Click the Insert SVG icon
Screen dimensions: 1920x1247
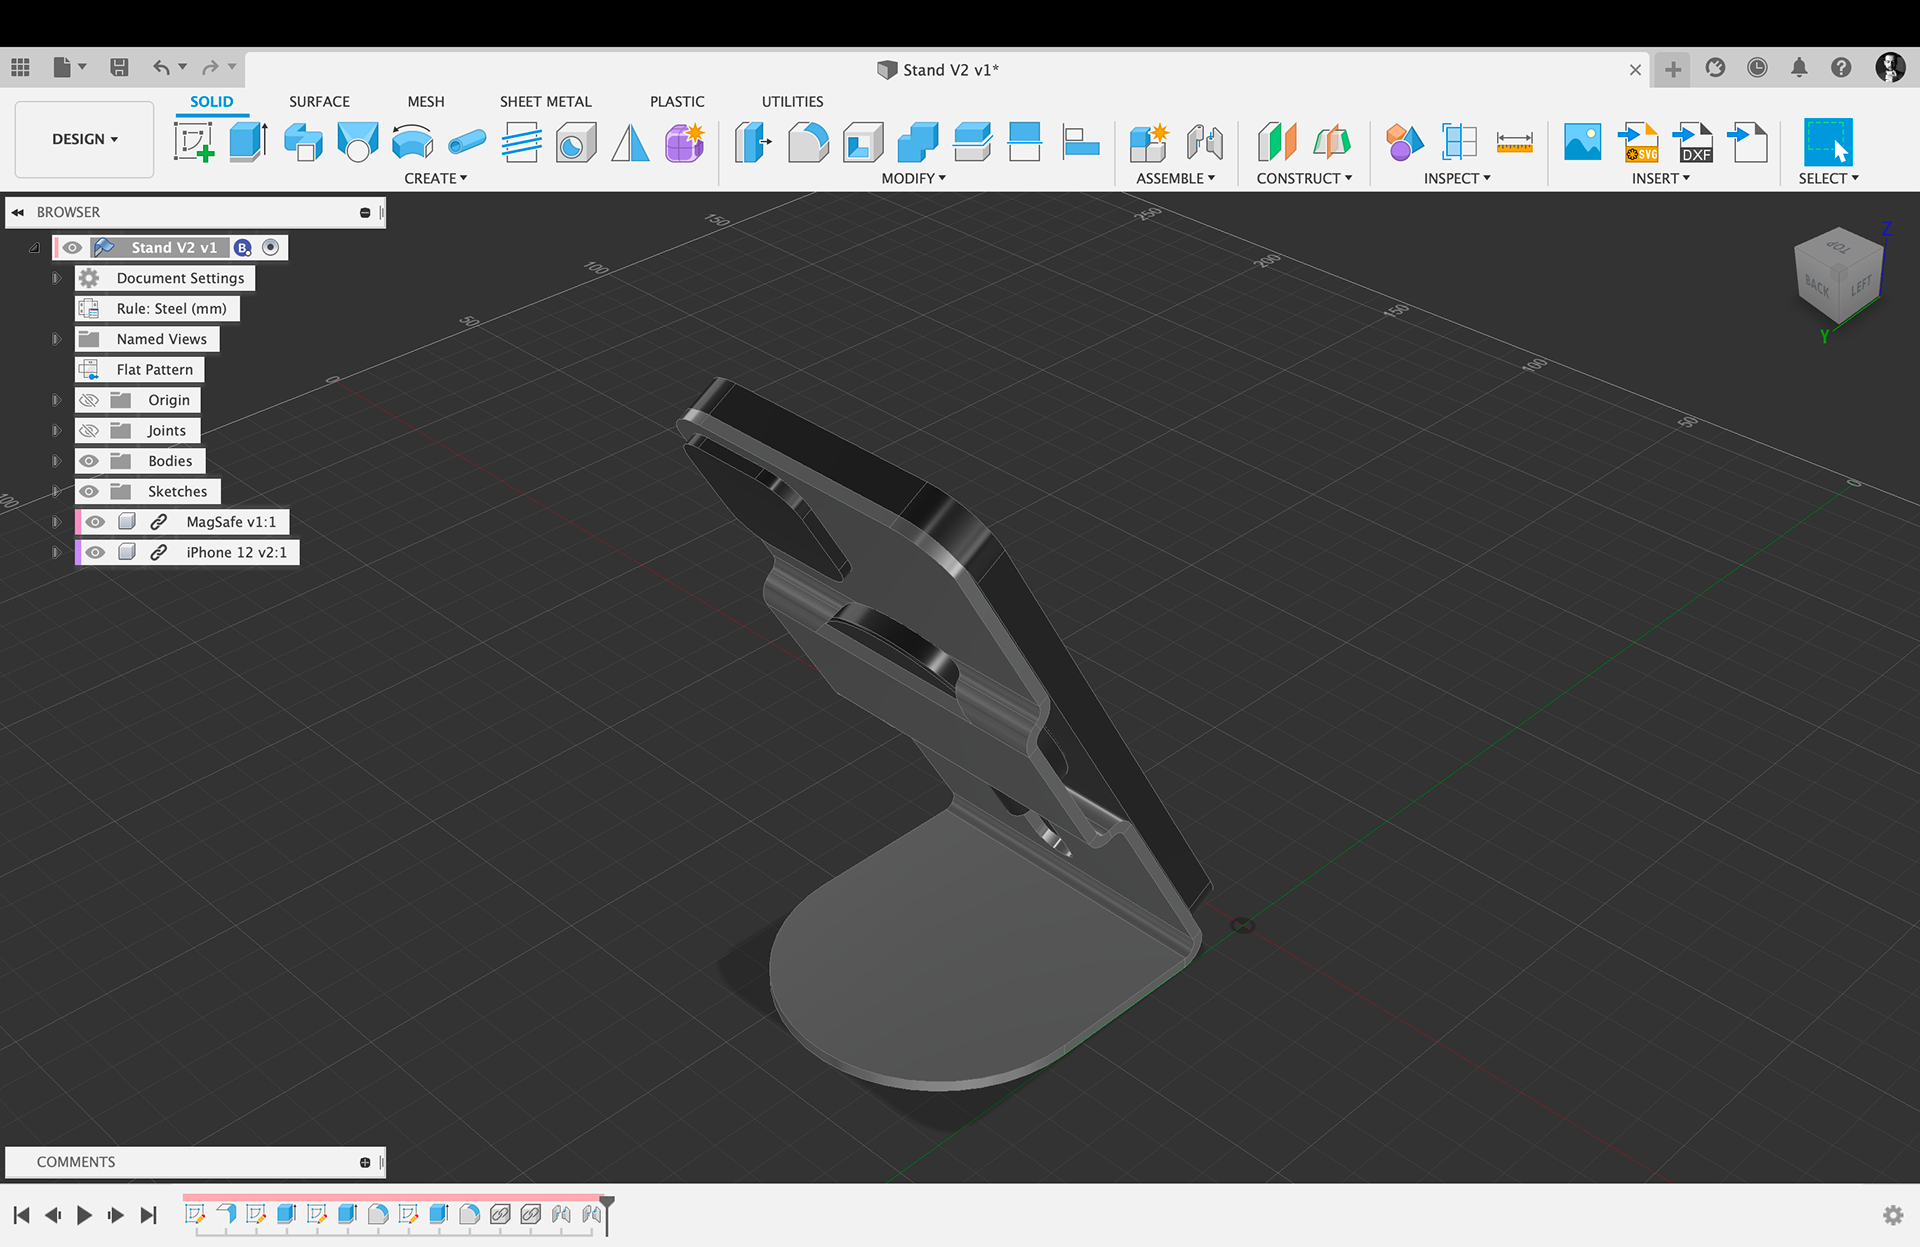coord(1638,142)
